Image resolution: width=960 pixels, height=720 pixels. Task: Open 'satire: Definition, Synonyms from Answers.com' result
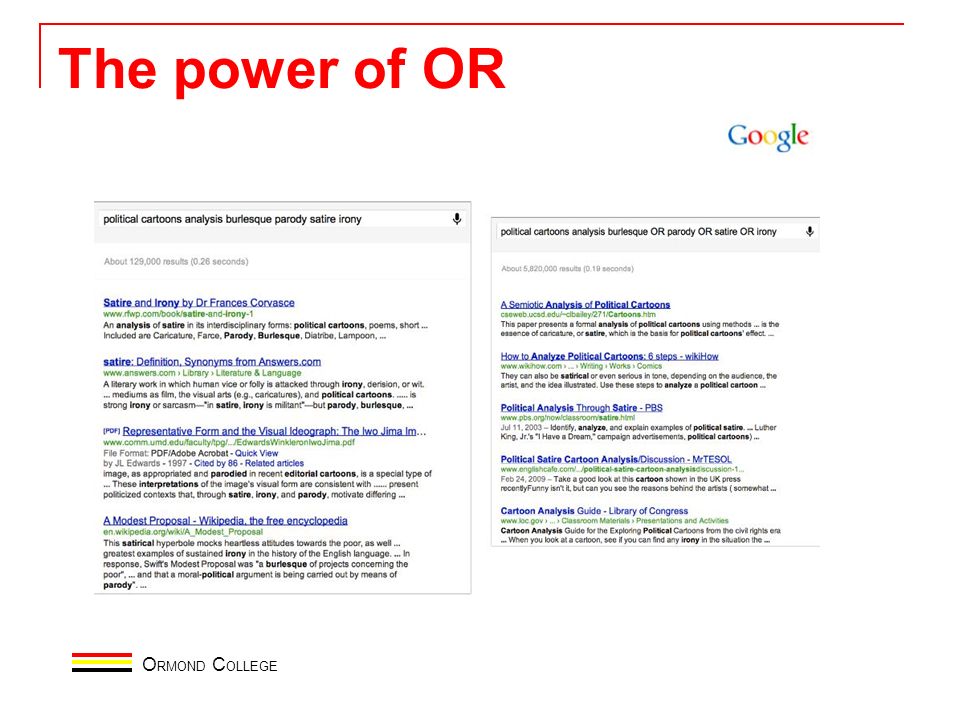[212, 362]
